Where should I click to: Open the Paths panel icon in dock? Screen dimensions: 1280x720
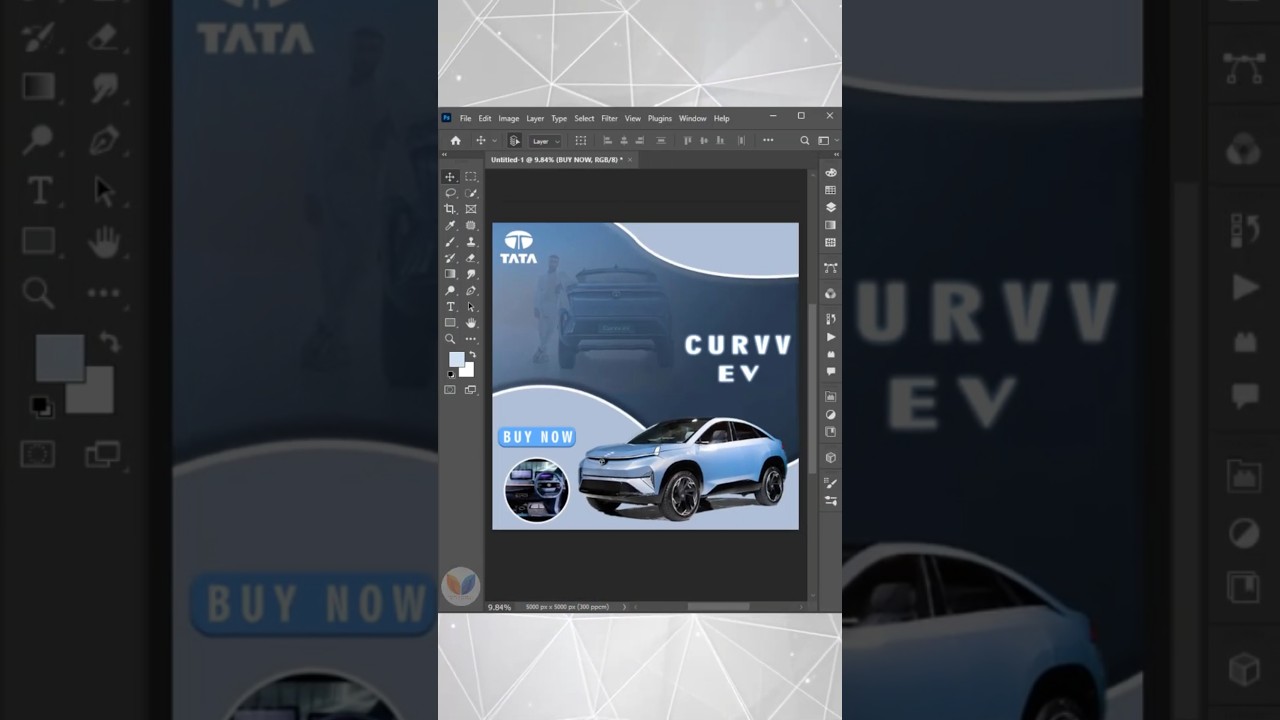tap(830, 268)
